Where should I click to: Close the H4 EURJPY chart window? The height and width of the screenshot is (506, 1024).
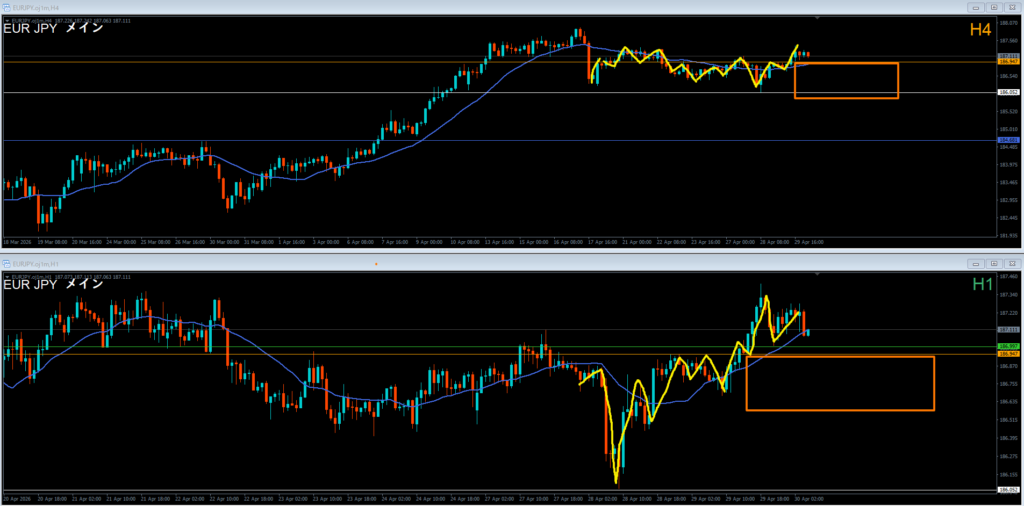[1012, 6]
